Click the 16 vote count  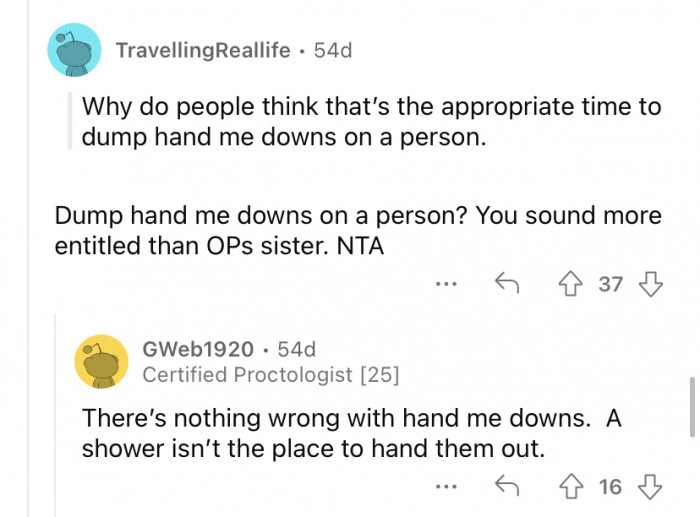click(610, 487)
